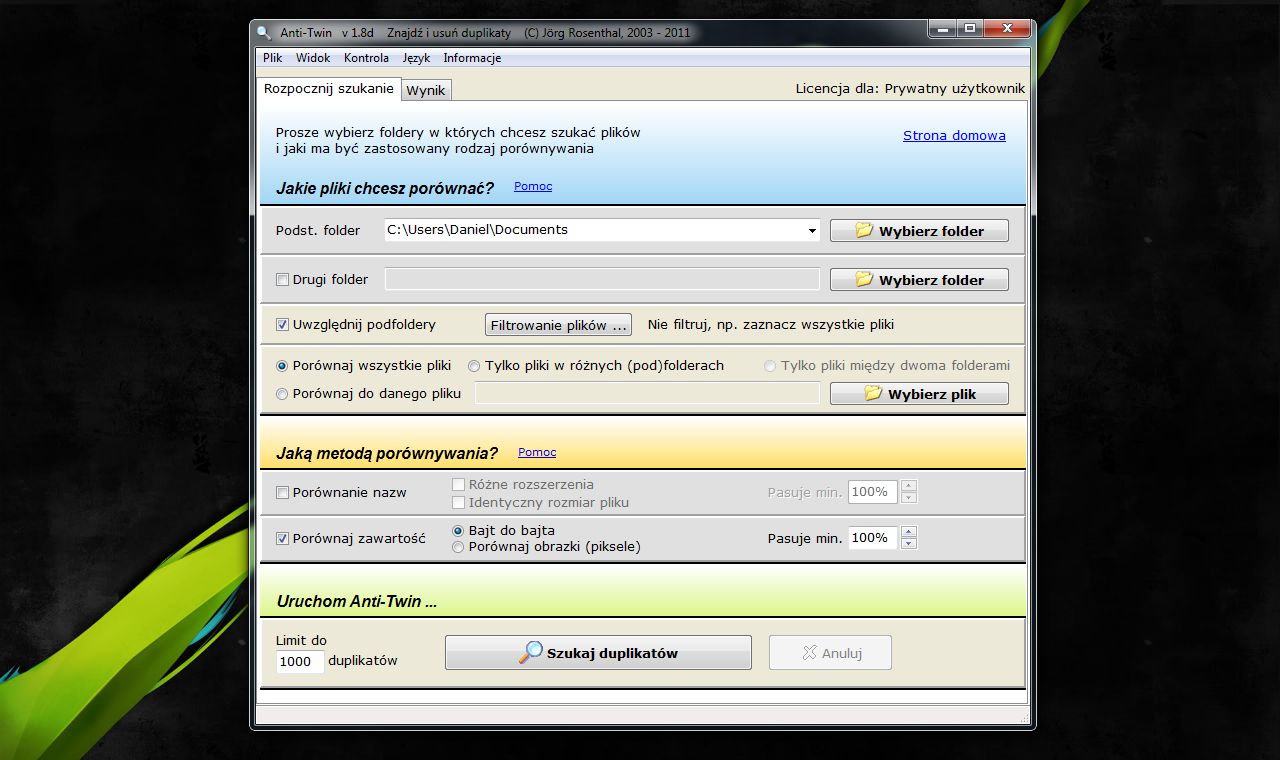Click magnifier icon on Szukaj duplikatów button
Image resolution: width=1280 pixels, height=760 pixels.
[x=530, y=653]
